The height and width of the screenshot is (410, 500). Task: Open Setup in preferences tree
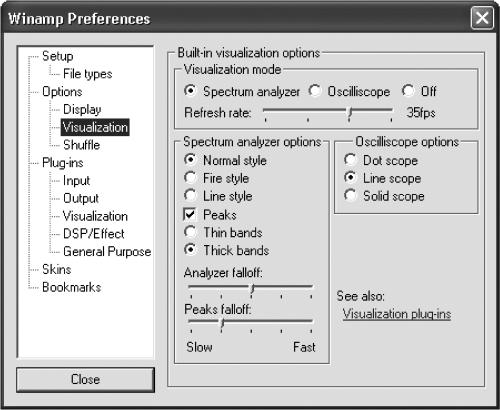tap(57, 56)
